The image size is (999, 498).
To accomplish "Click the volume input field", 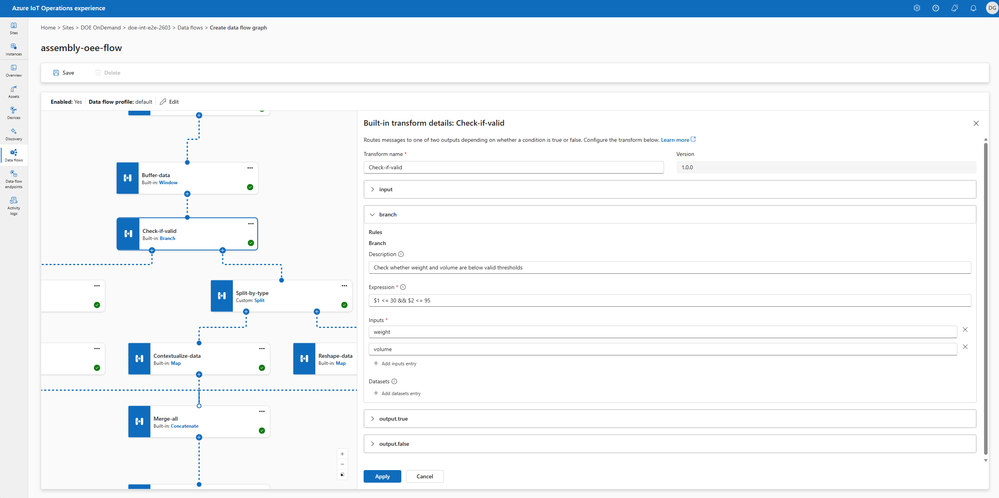I will pos(663,349).
